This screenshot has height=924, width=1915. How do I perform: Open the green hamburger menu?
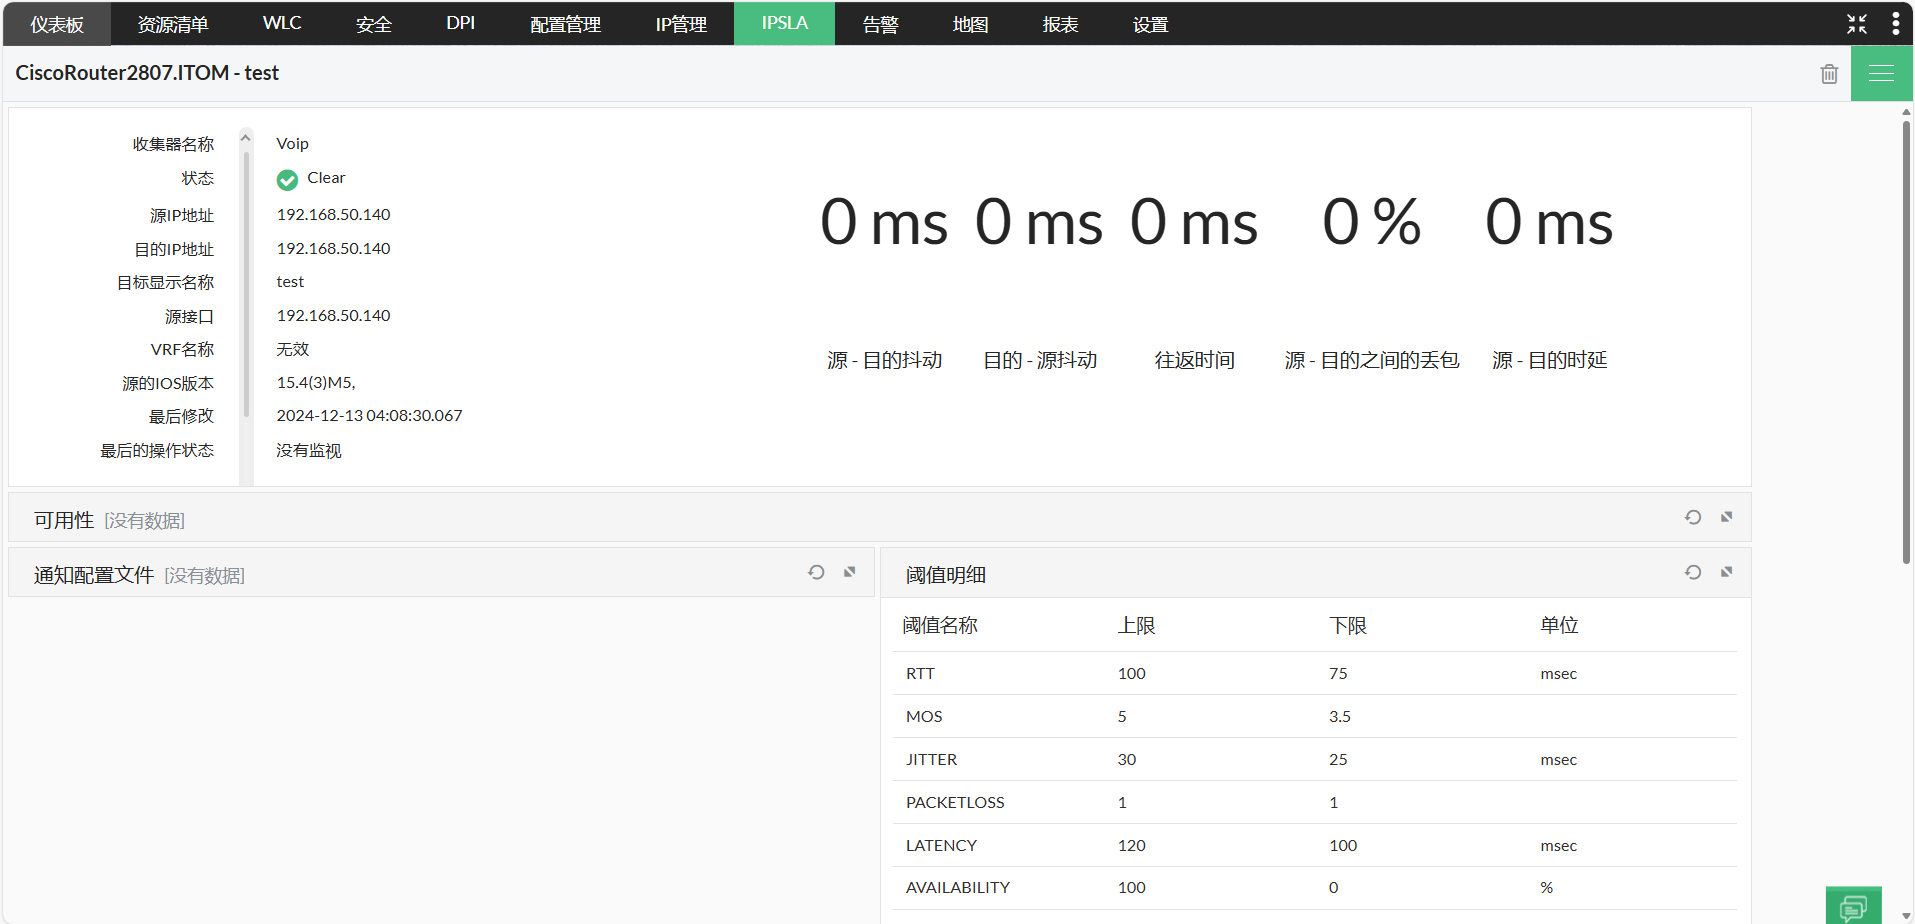point(1881,73)
